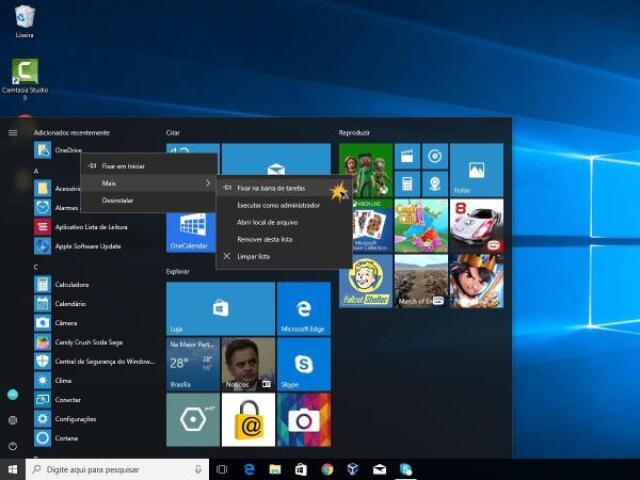
Task: Choose Desinstalar from the context menu
Action: point(149,200)
